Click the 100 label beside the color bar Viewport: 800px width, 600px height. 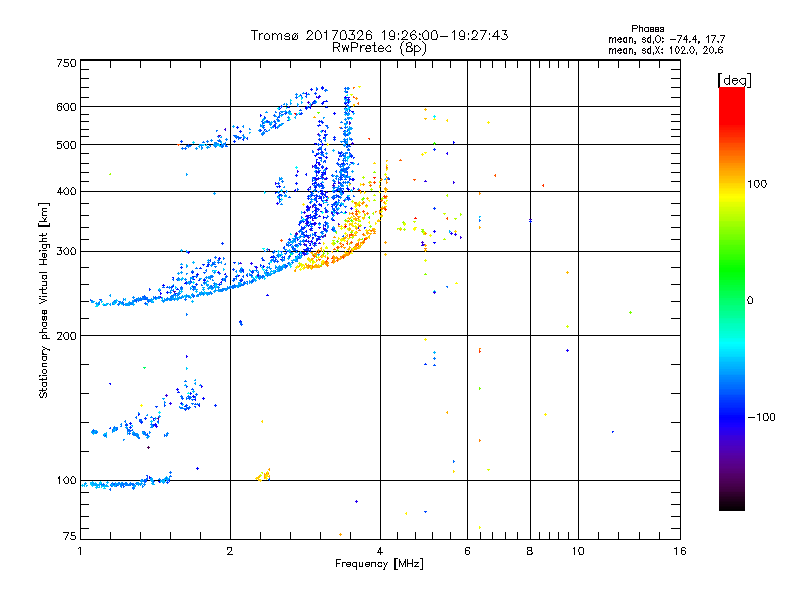pos(757,184)
